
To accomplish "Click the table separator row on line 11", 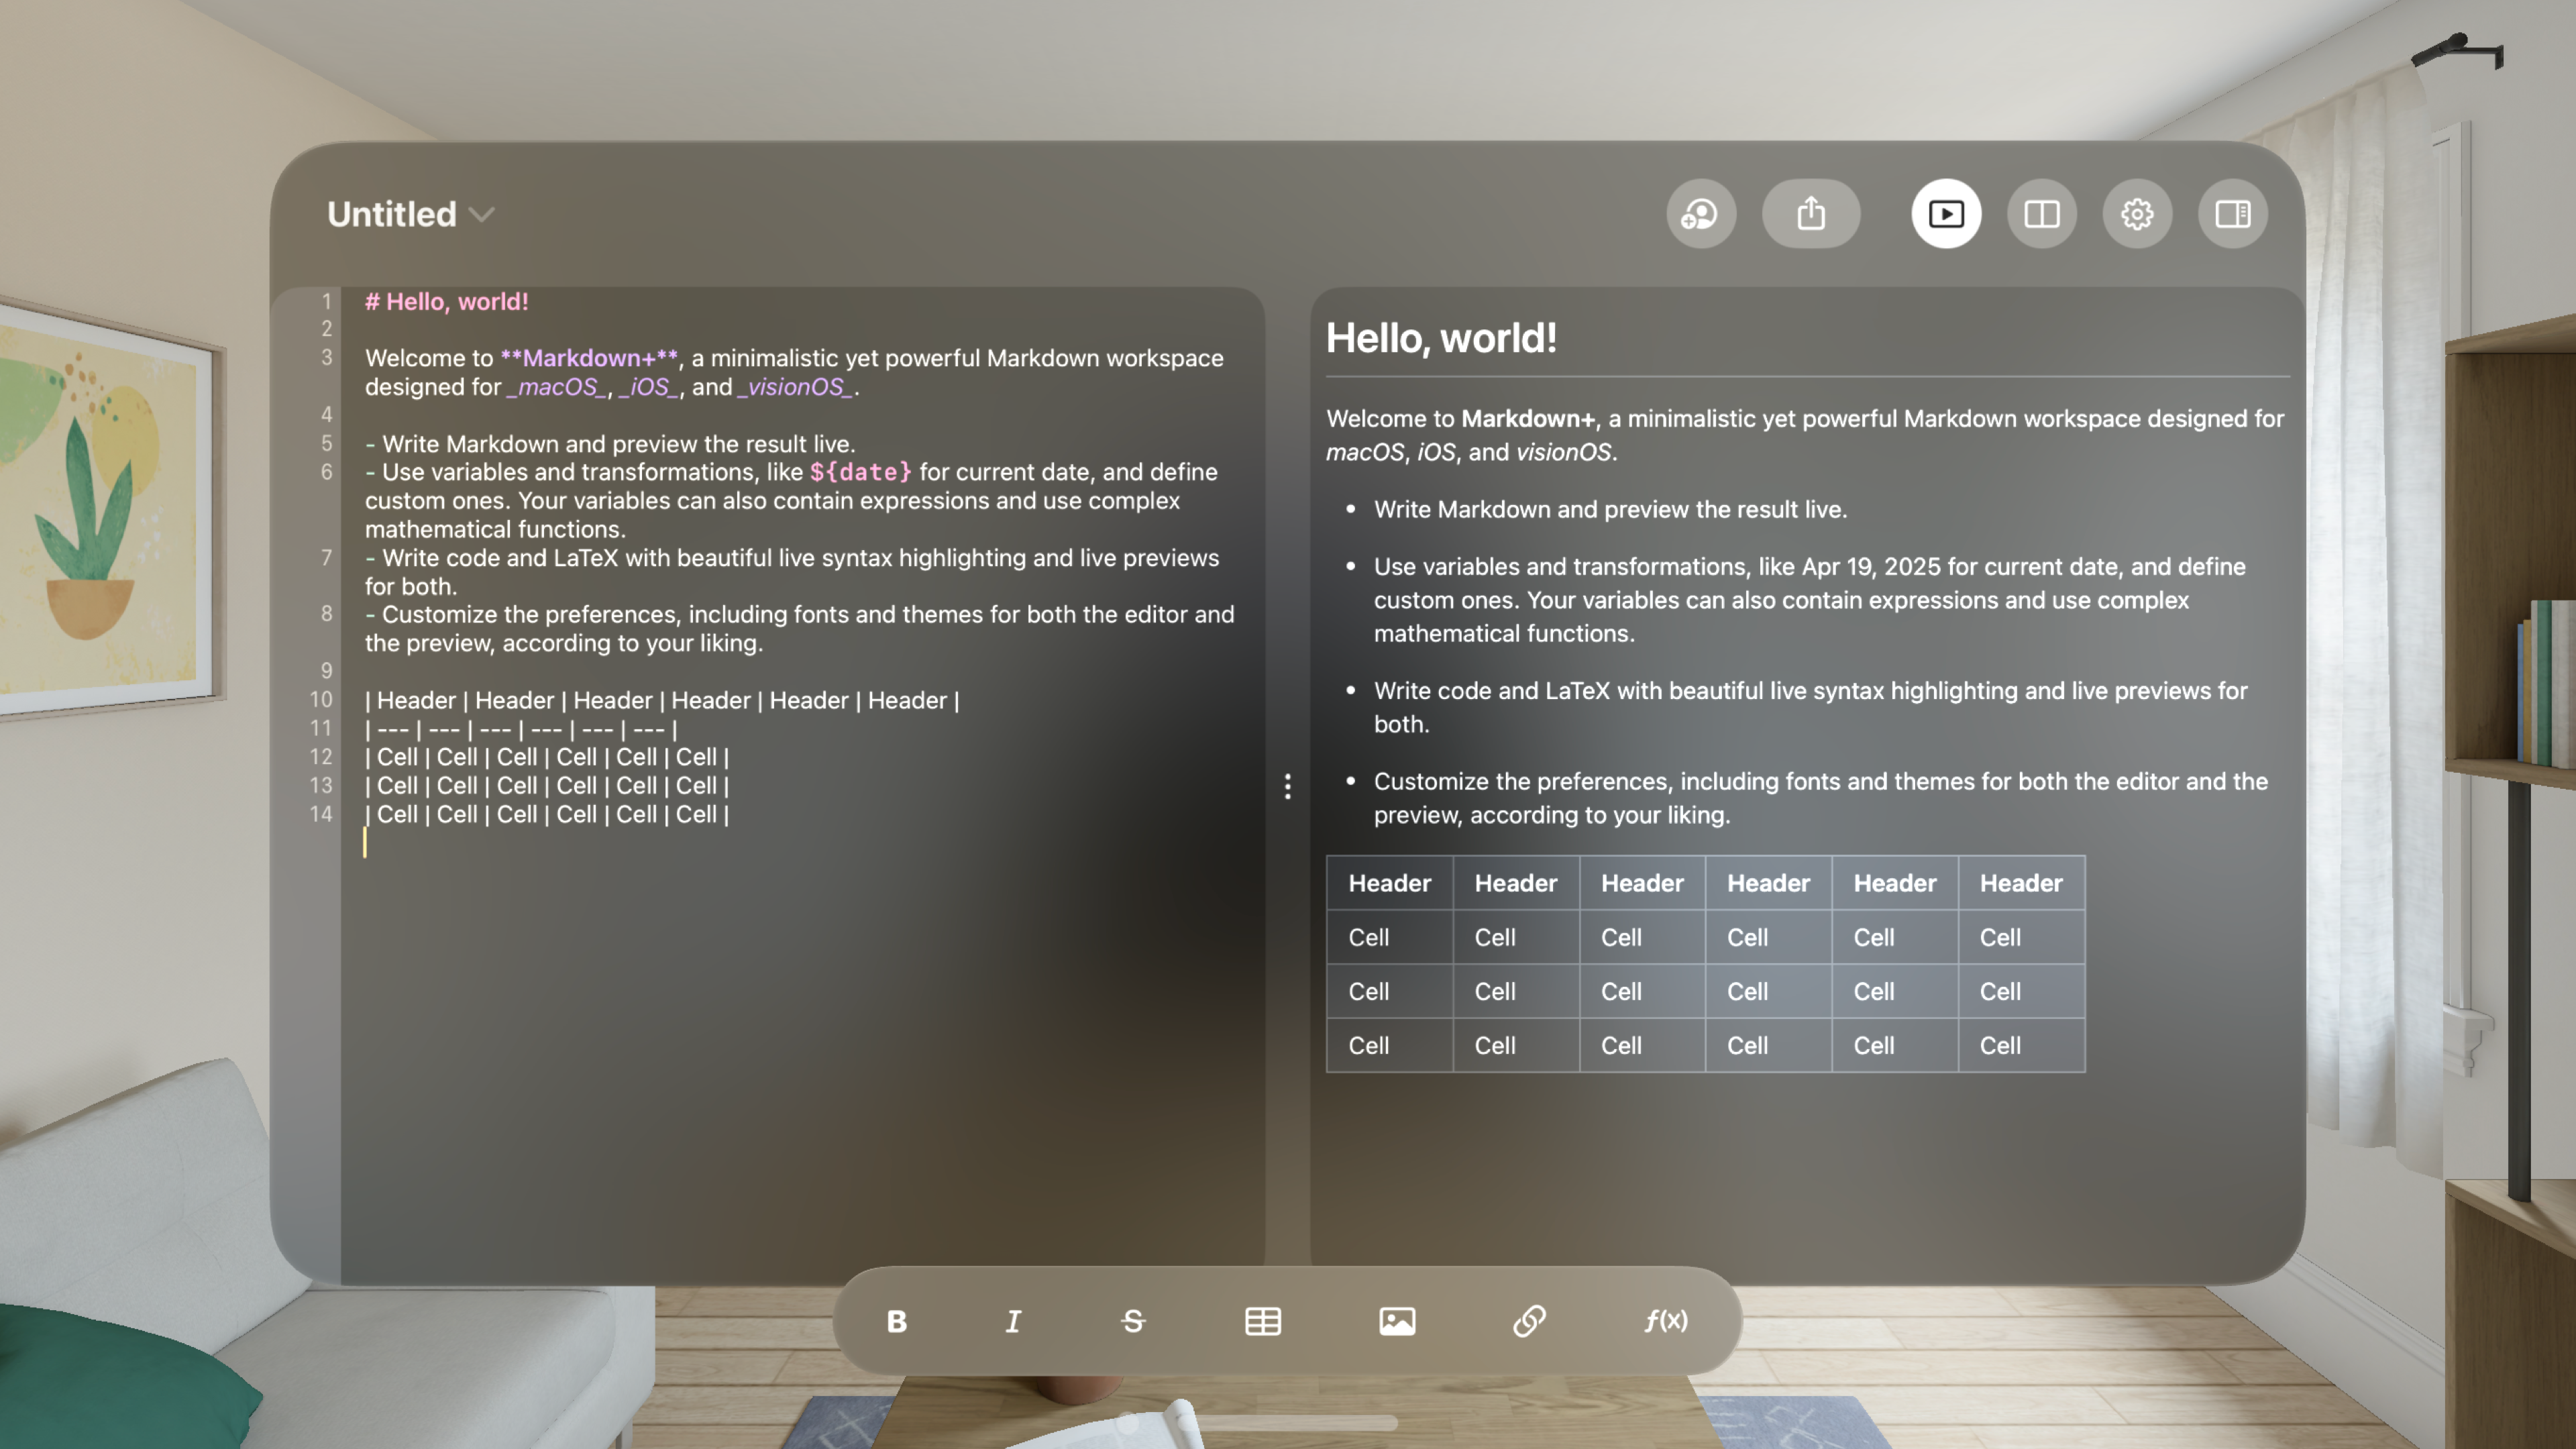I will pos(521,729).
